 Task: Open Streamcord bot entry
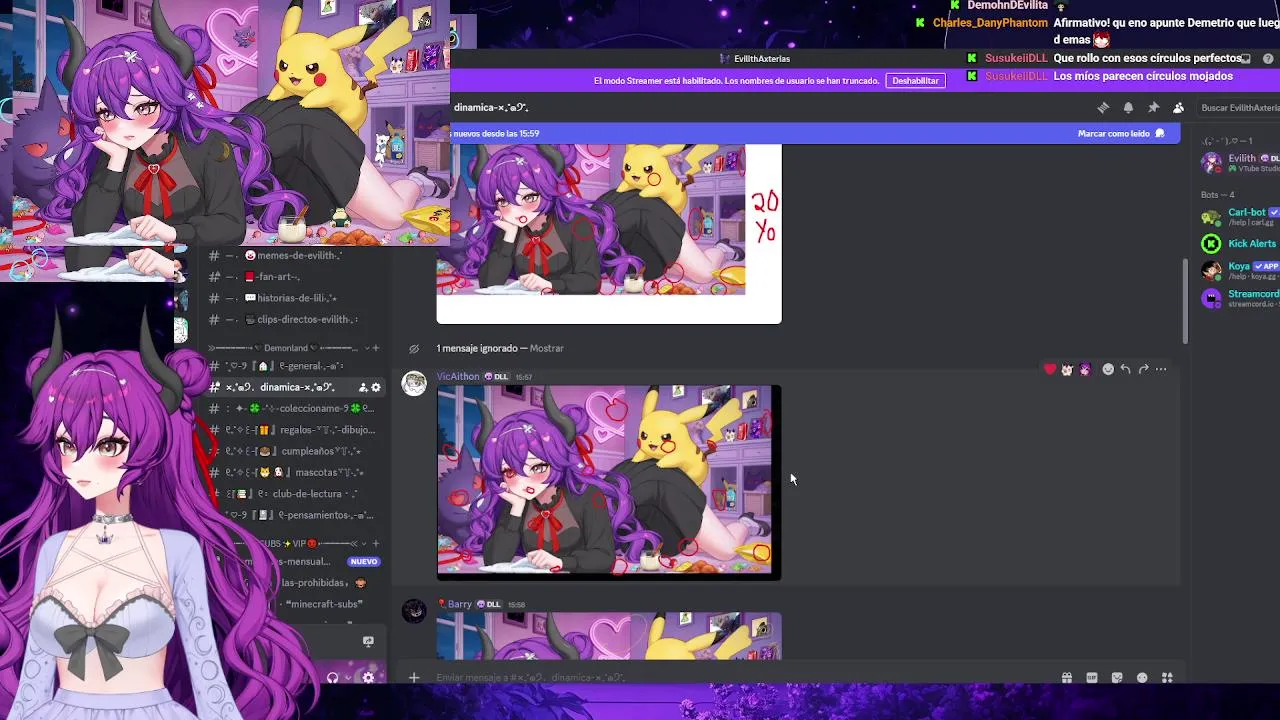point(1240,298)
